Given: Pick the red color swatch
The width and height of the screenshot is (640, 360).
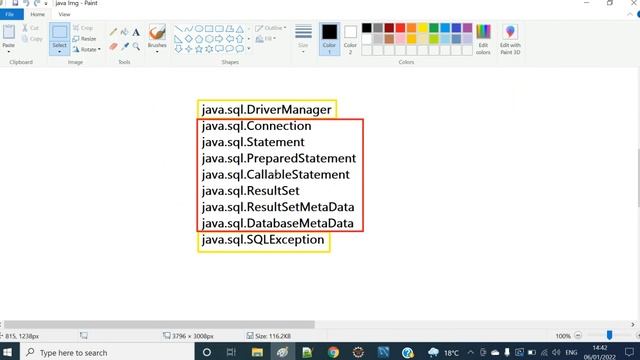Looking at the screenshot, I should (400, 28).
